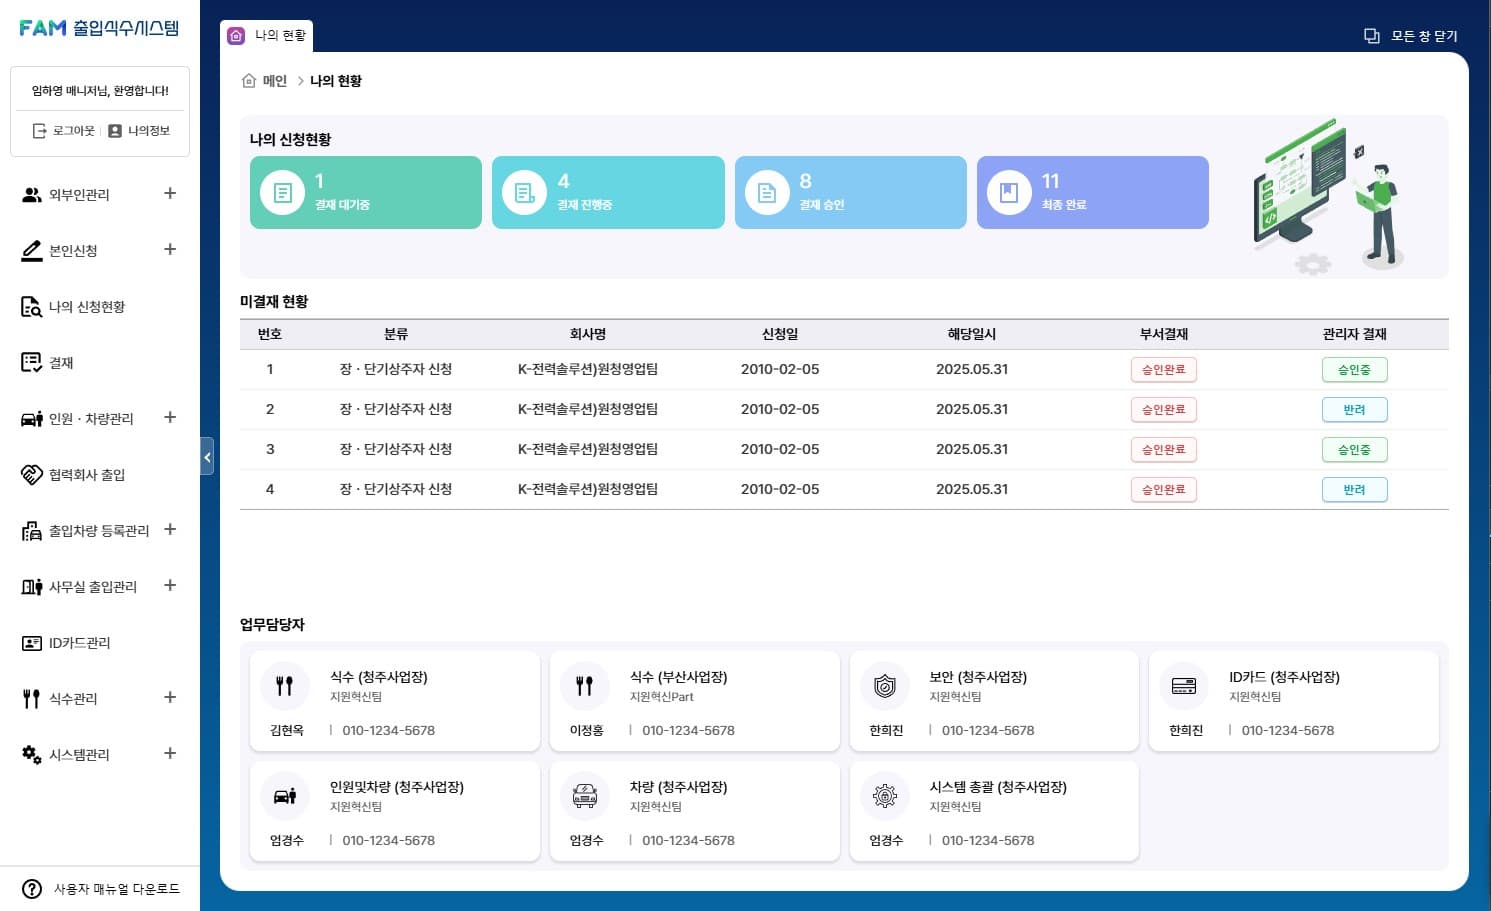Expand the 인원 · 차량관리 plus
The width and height of the screenshot is (1491, 911).
170,417
